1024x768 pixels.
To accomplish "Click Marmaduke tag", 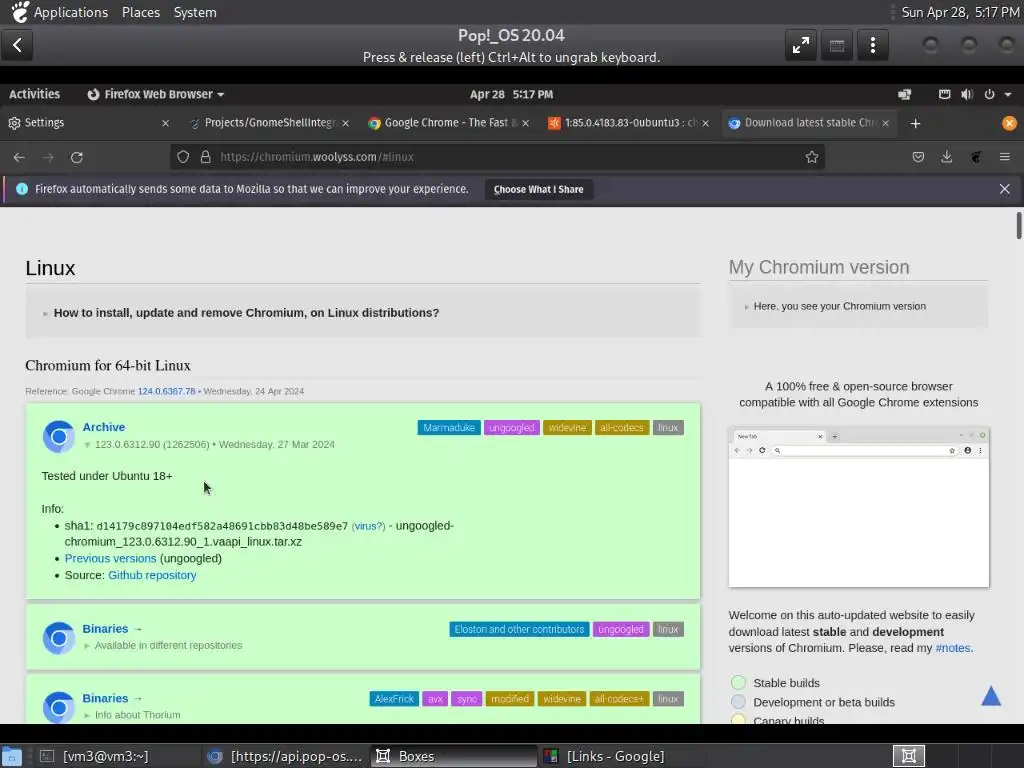I will 449,428.
